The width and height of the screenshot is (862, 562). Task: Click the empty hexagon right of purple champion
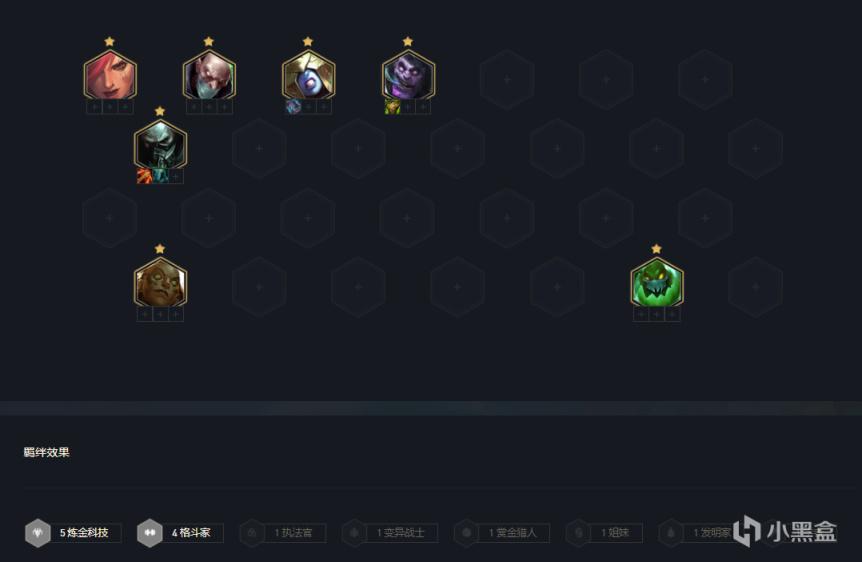coord(507,79)
